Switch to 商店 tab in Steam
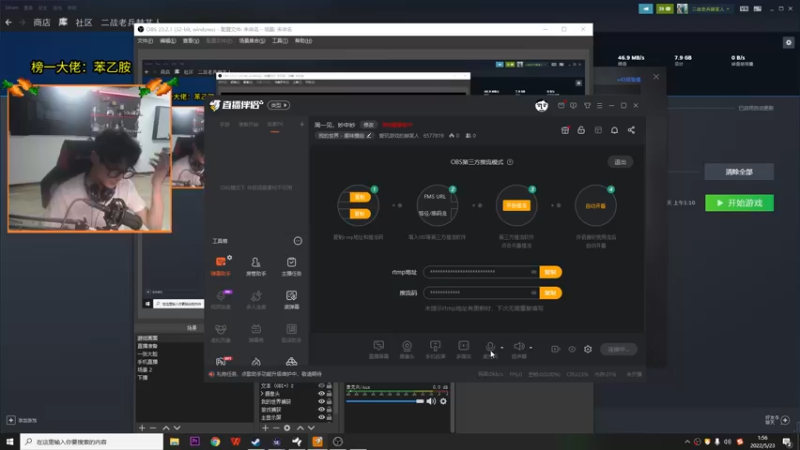This screenshot has height=450, width=800. 42,22
